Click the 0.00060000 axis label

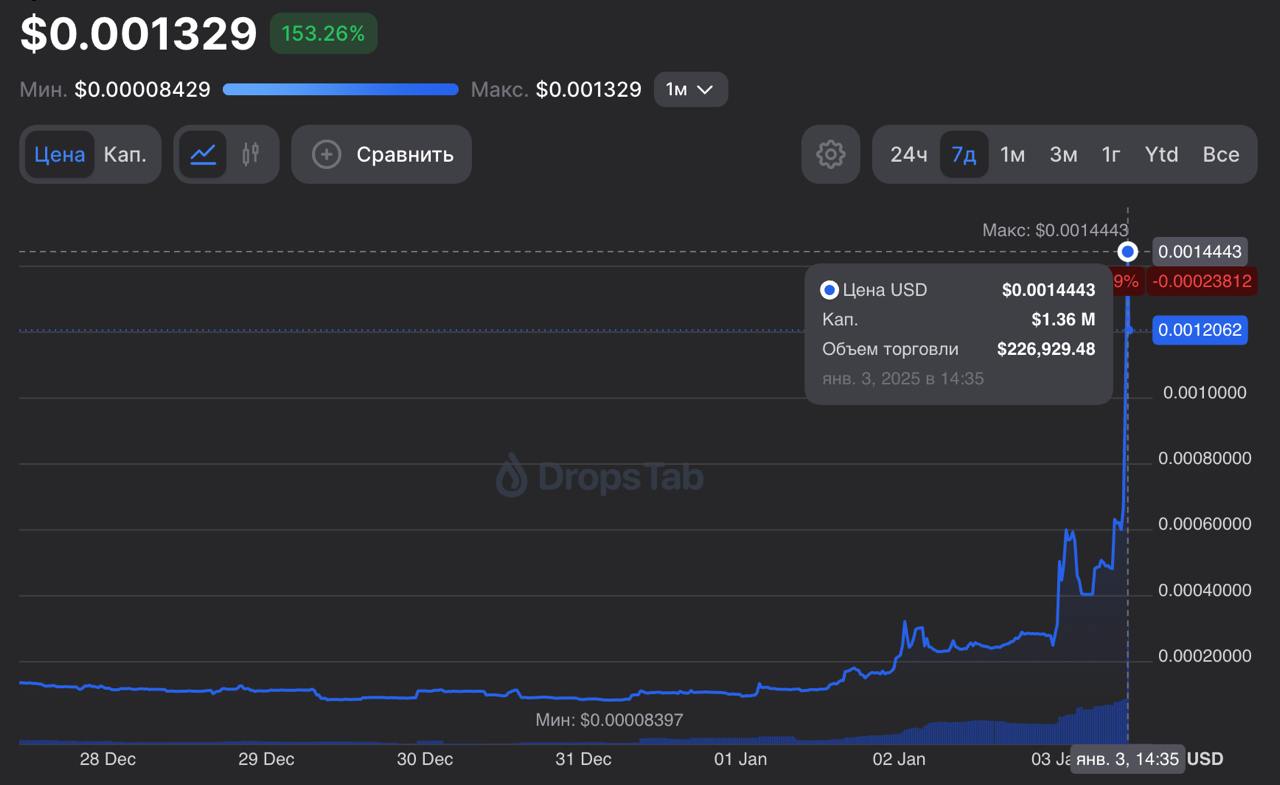[1205, 524]
